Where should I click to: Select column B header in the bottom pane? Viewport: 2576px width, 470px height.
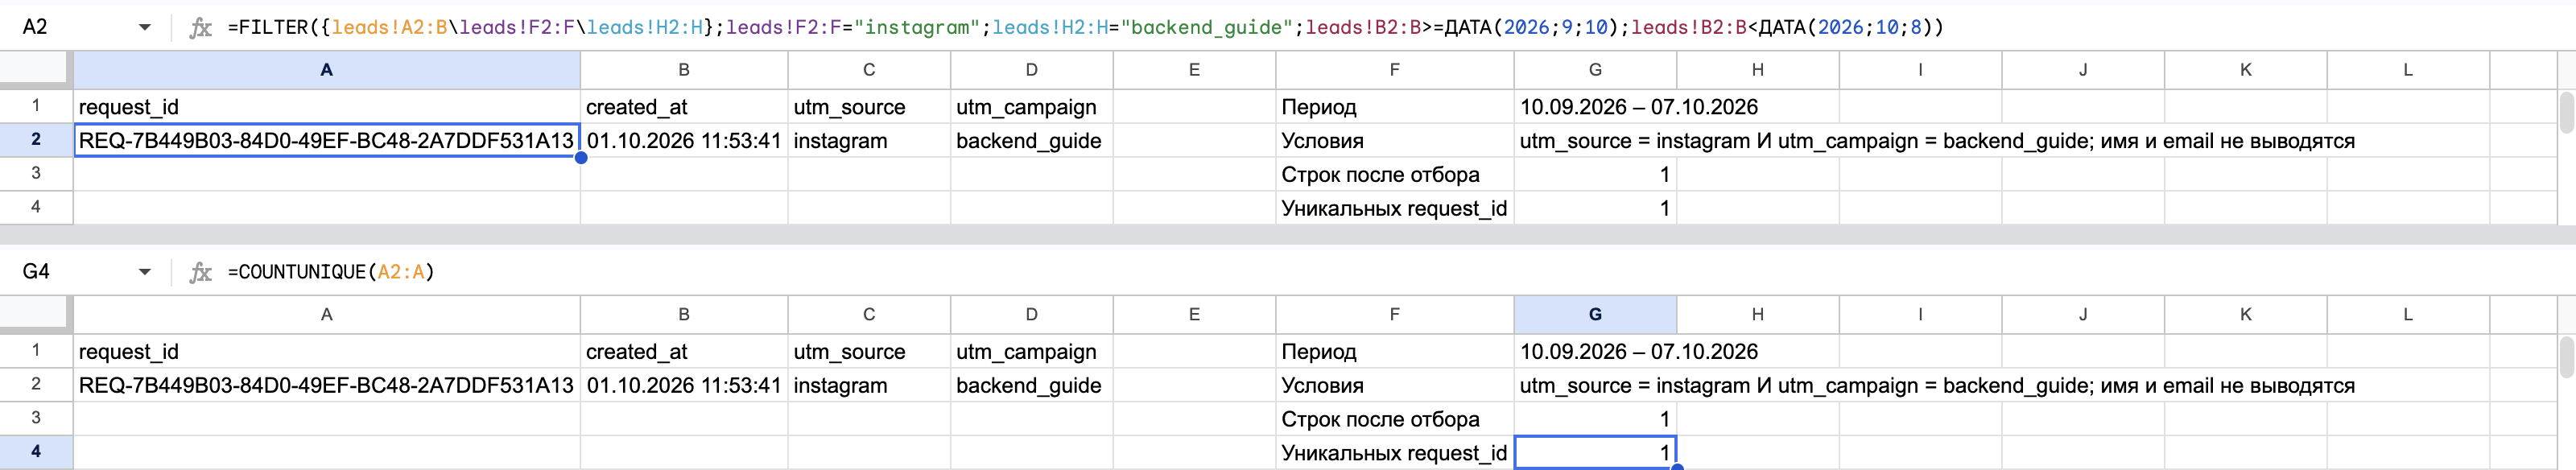684,315
